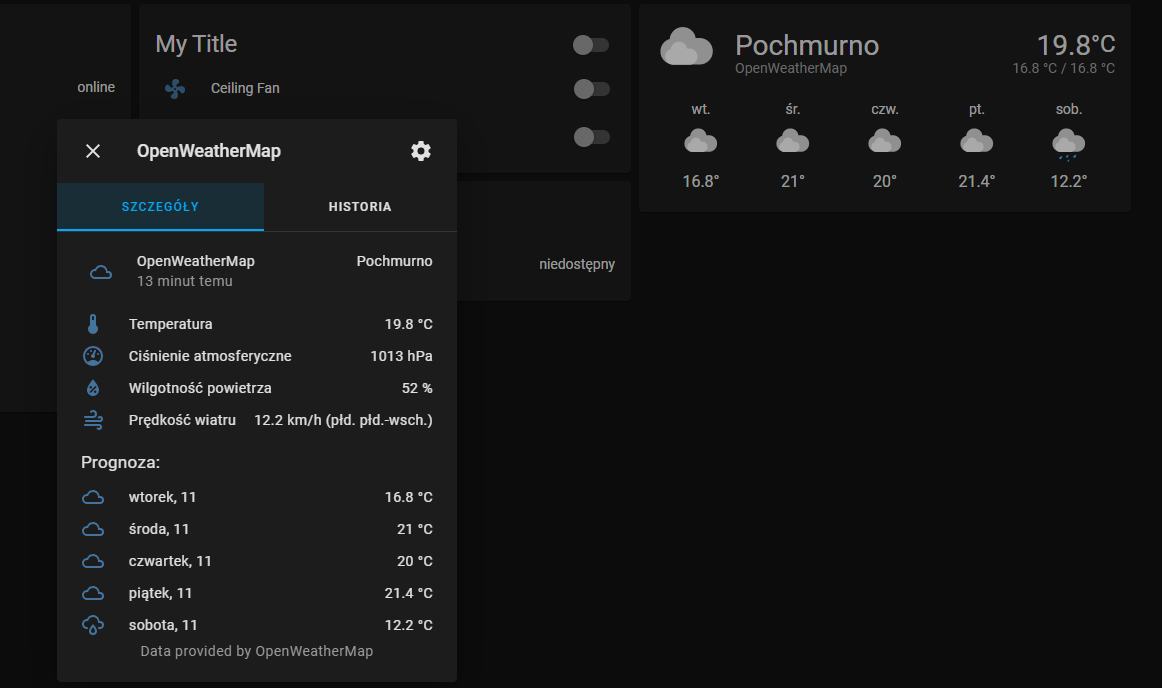This screenshot has height=688, width=1162.
Task: Click the Prognoza: heading
Action: 120,463
